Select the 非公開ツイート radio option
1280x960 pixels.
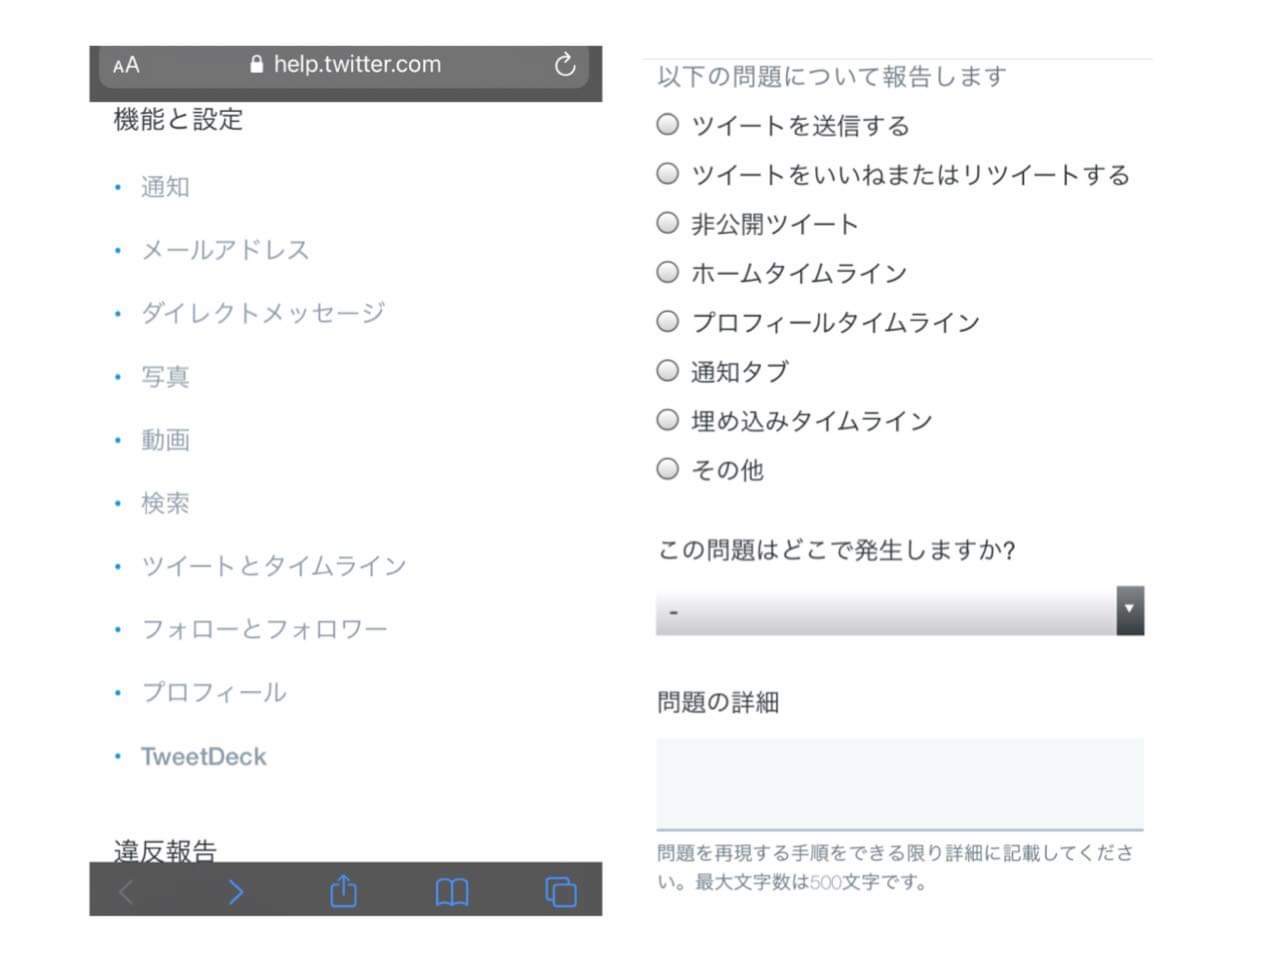point(668,222)
